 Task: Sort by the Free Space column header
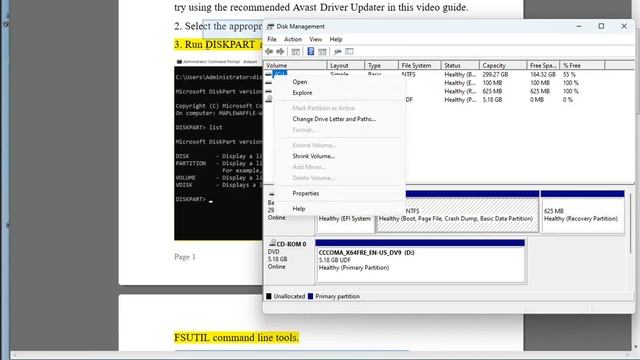(544, 65)
